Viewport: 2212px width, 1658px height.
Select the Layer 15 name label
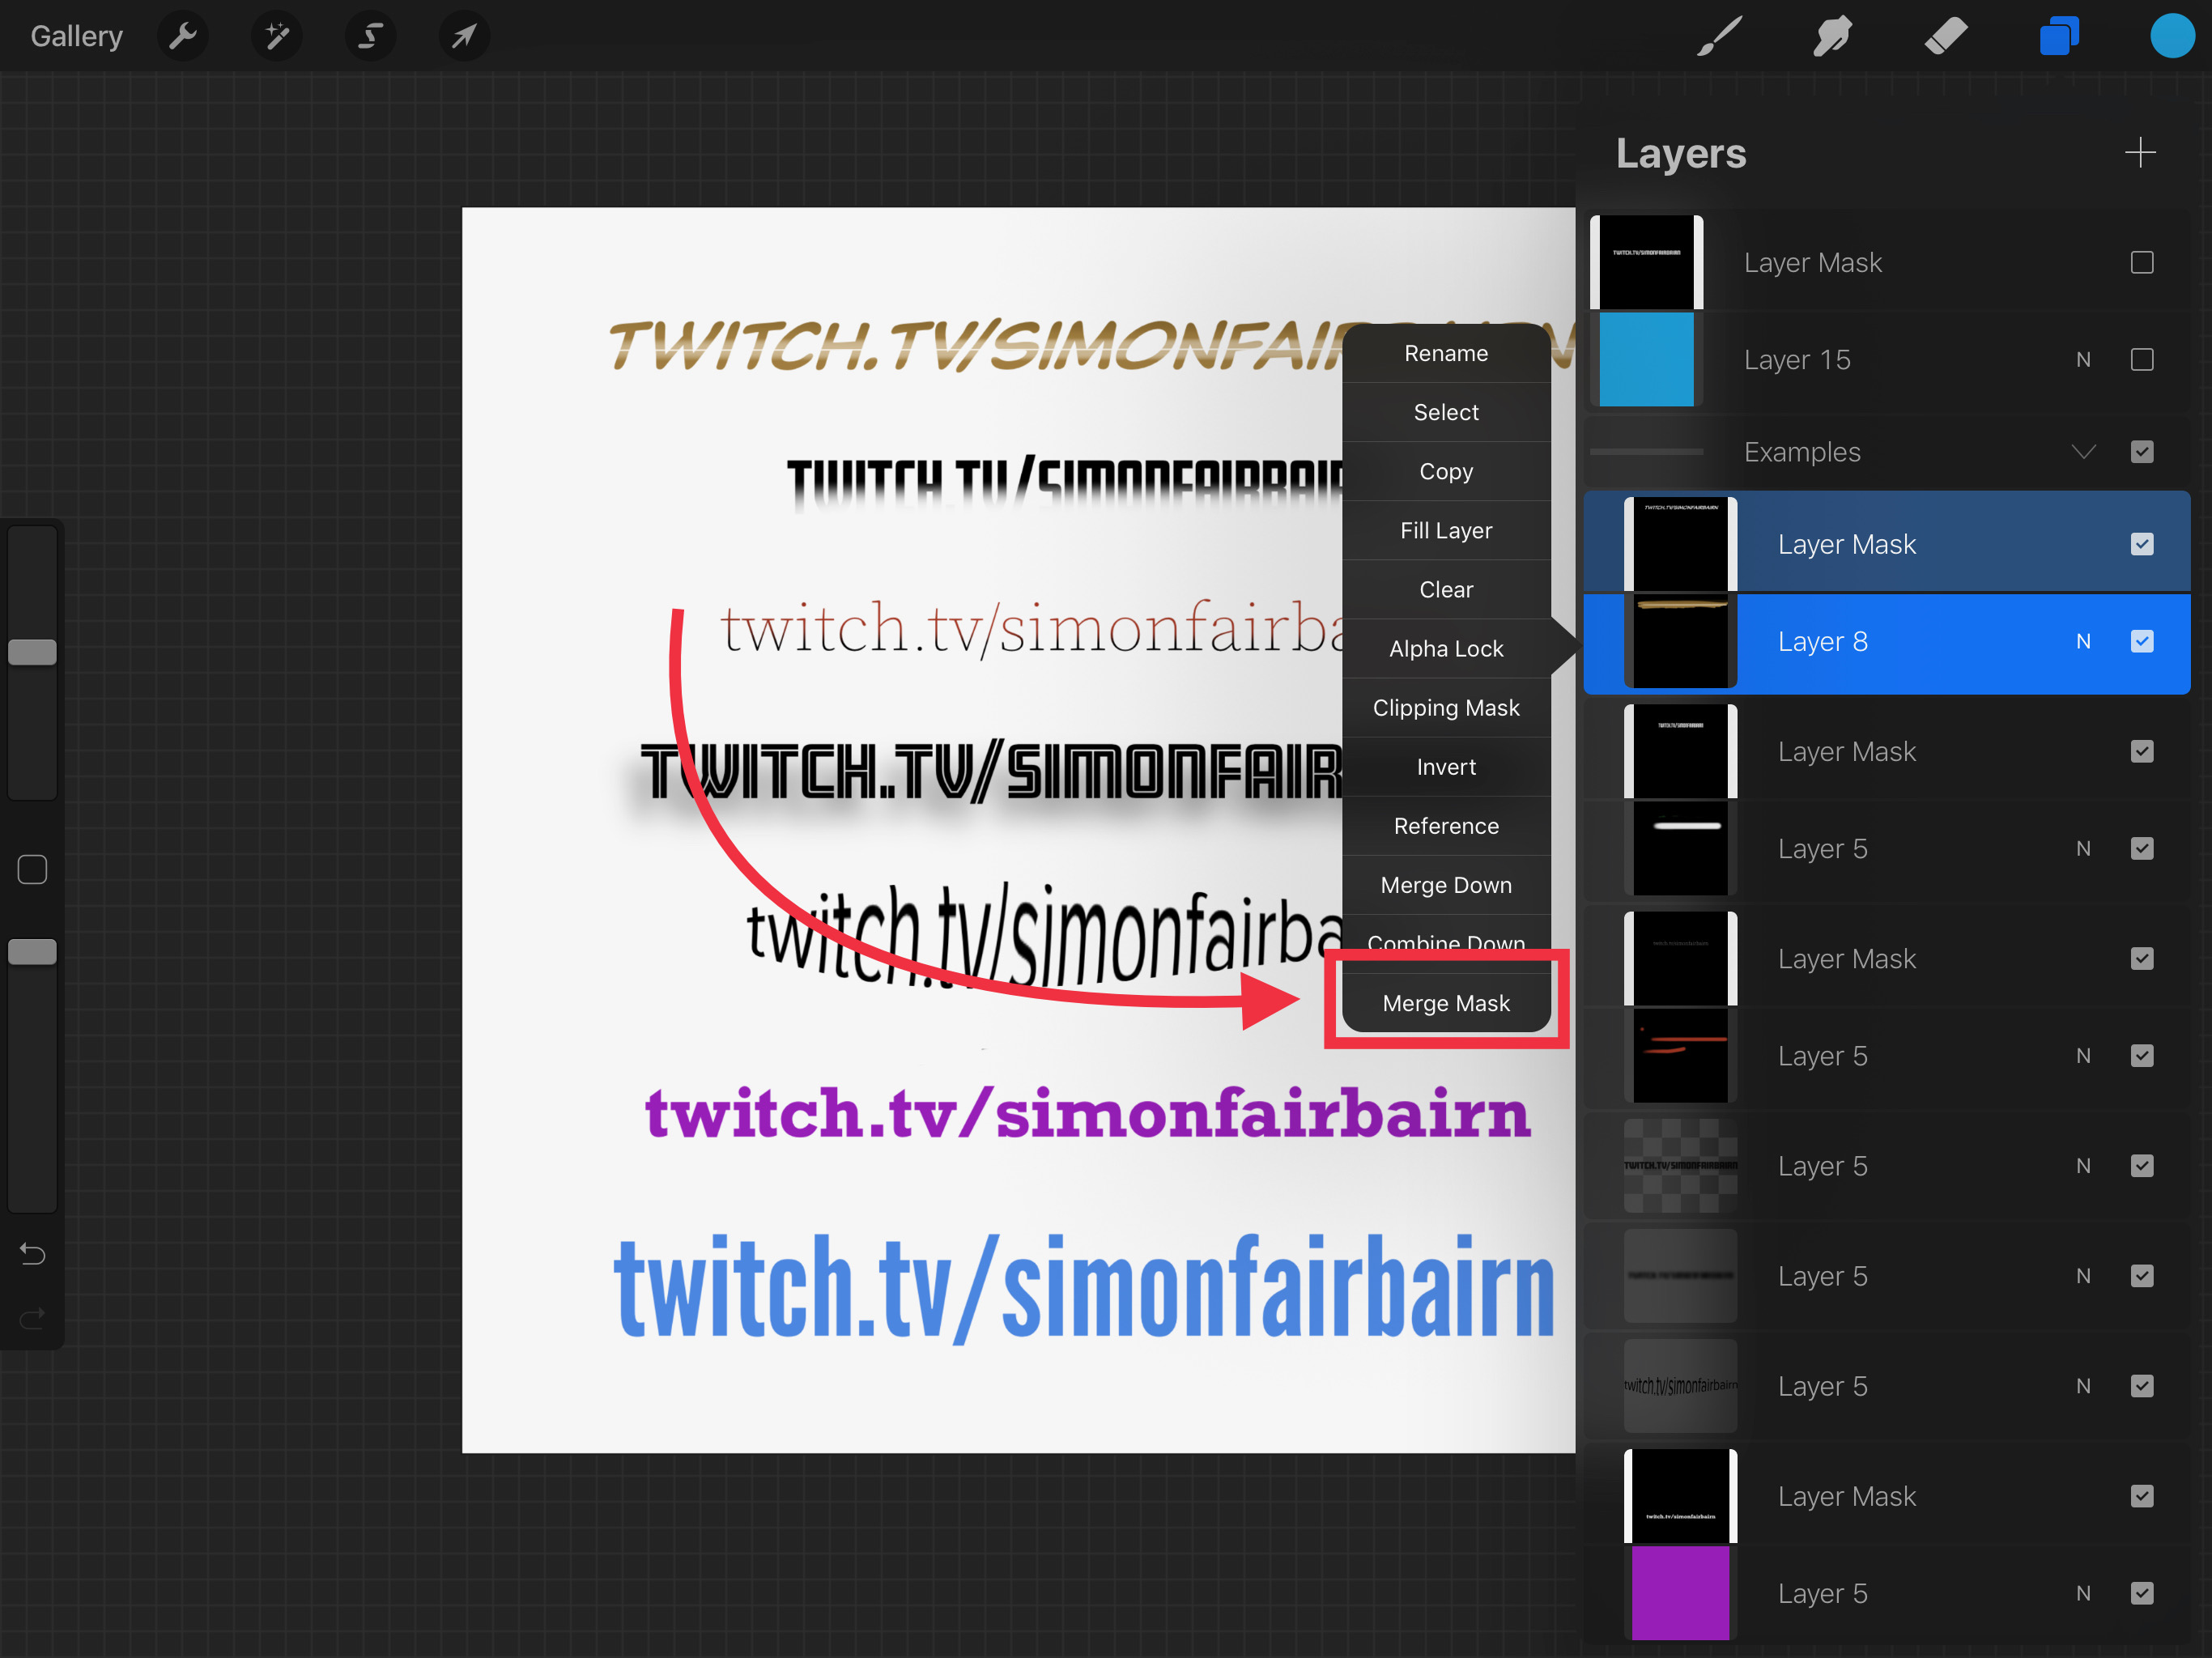tap(1797, 359)
